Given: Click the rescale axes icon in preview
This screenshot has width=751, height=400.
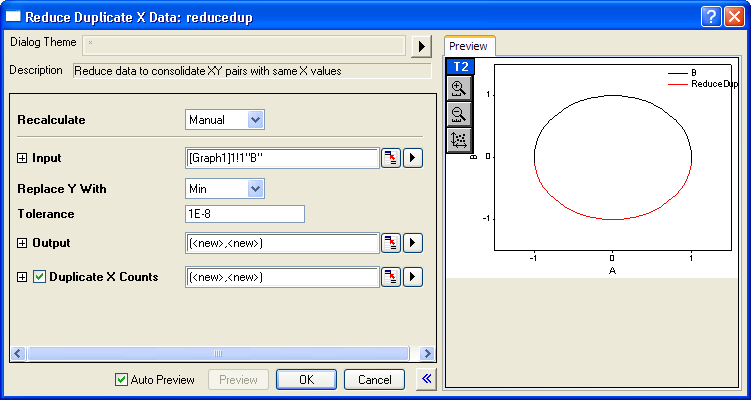Looking at the screenshot, I should click(x=460, y=138).
